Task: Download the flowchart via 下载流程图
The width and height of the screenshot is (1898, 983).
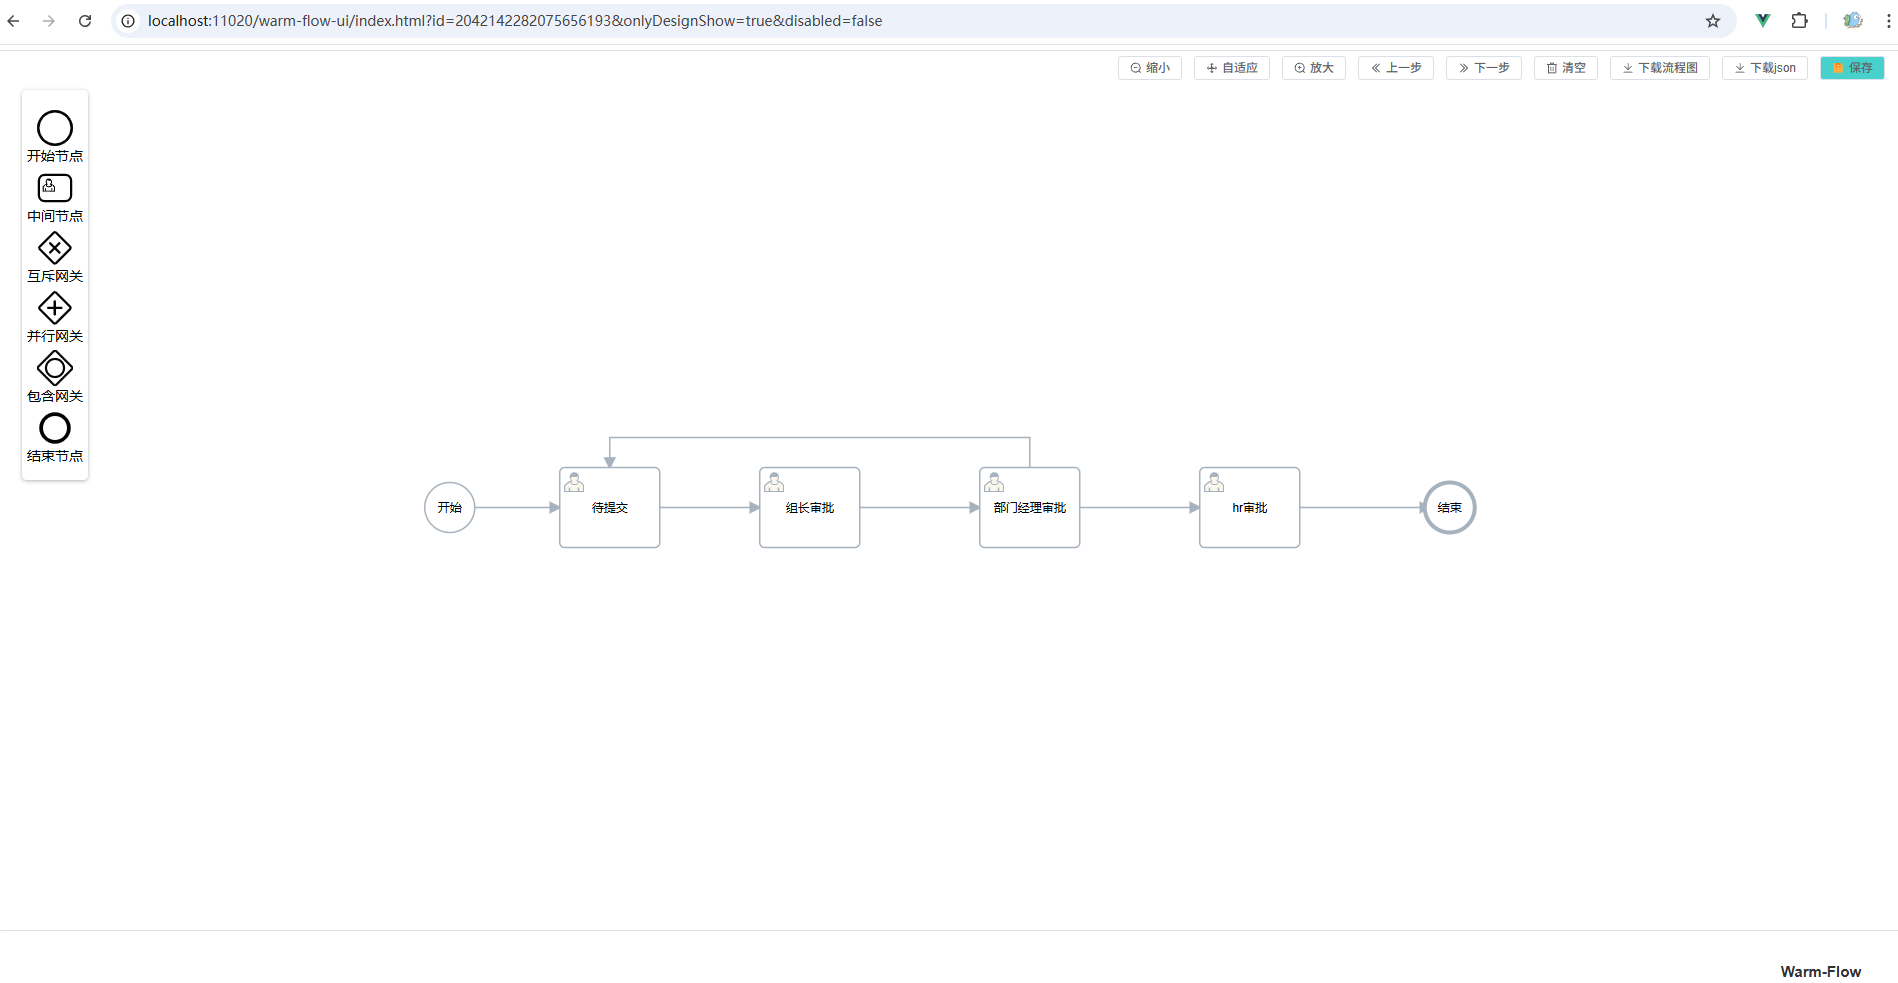Action: point(1659,68)
